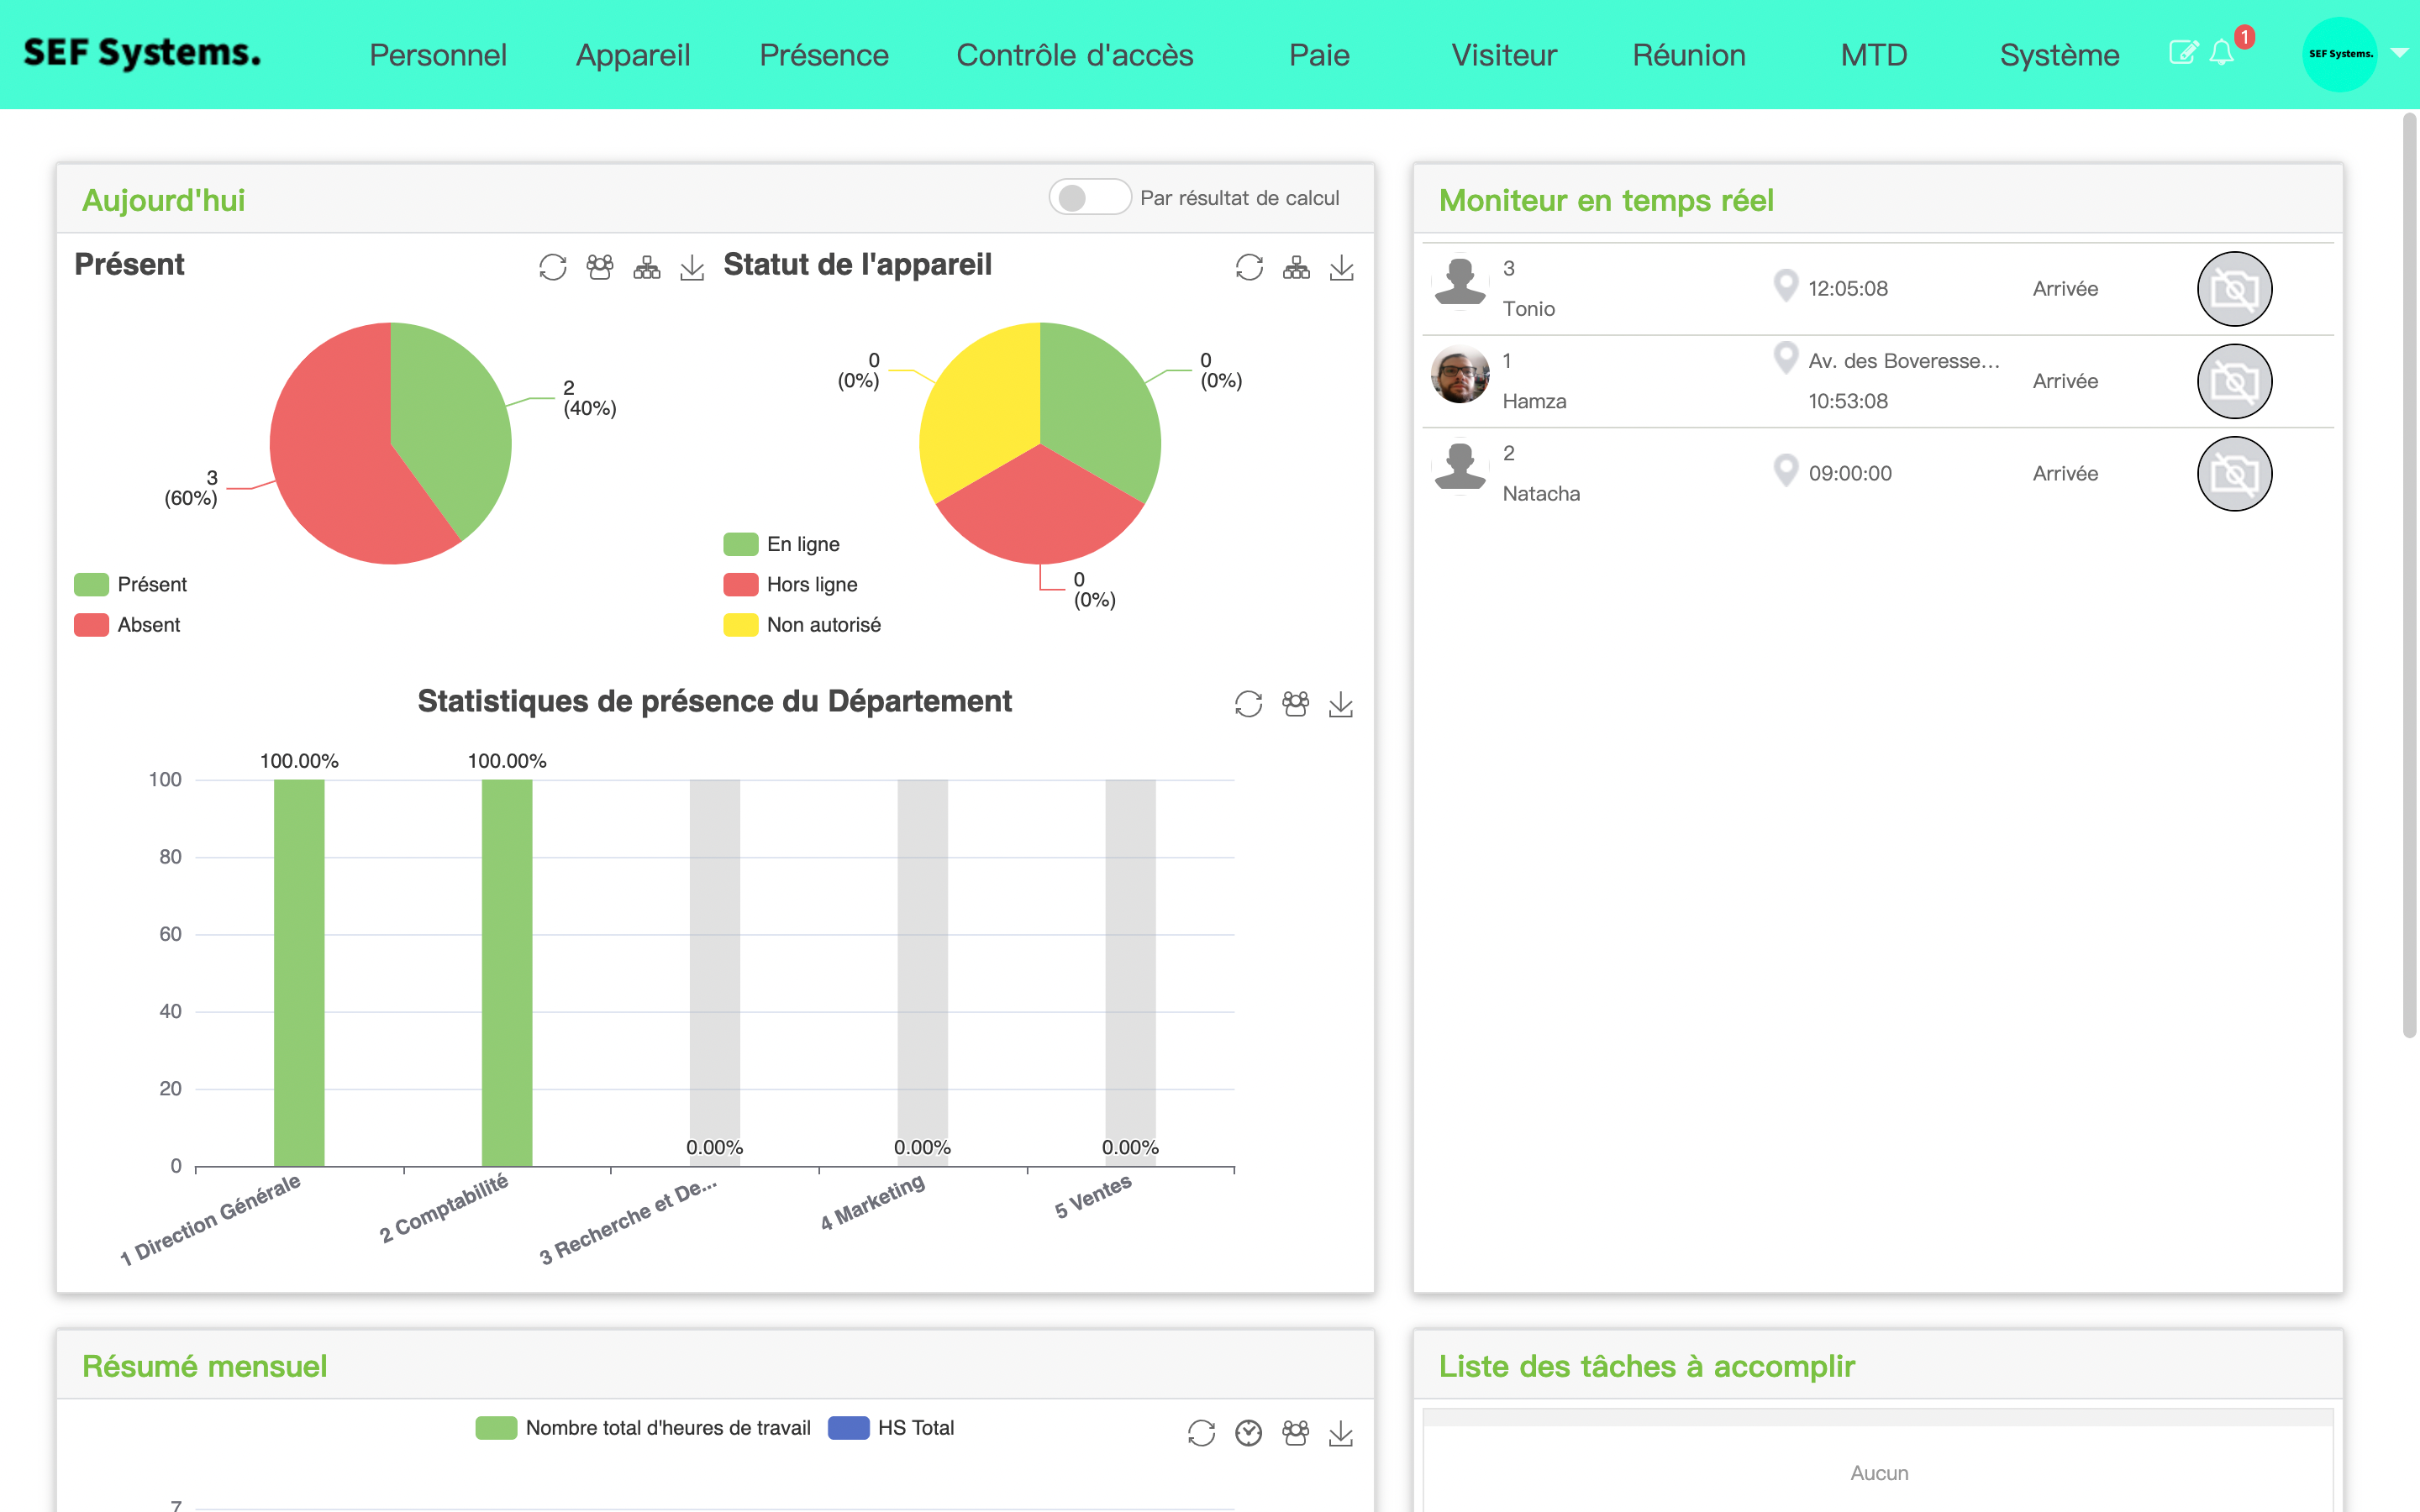Toggle the Hors ligne legend entry

(x=791, y=584)
